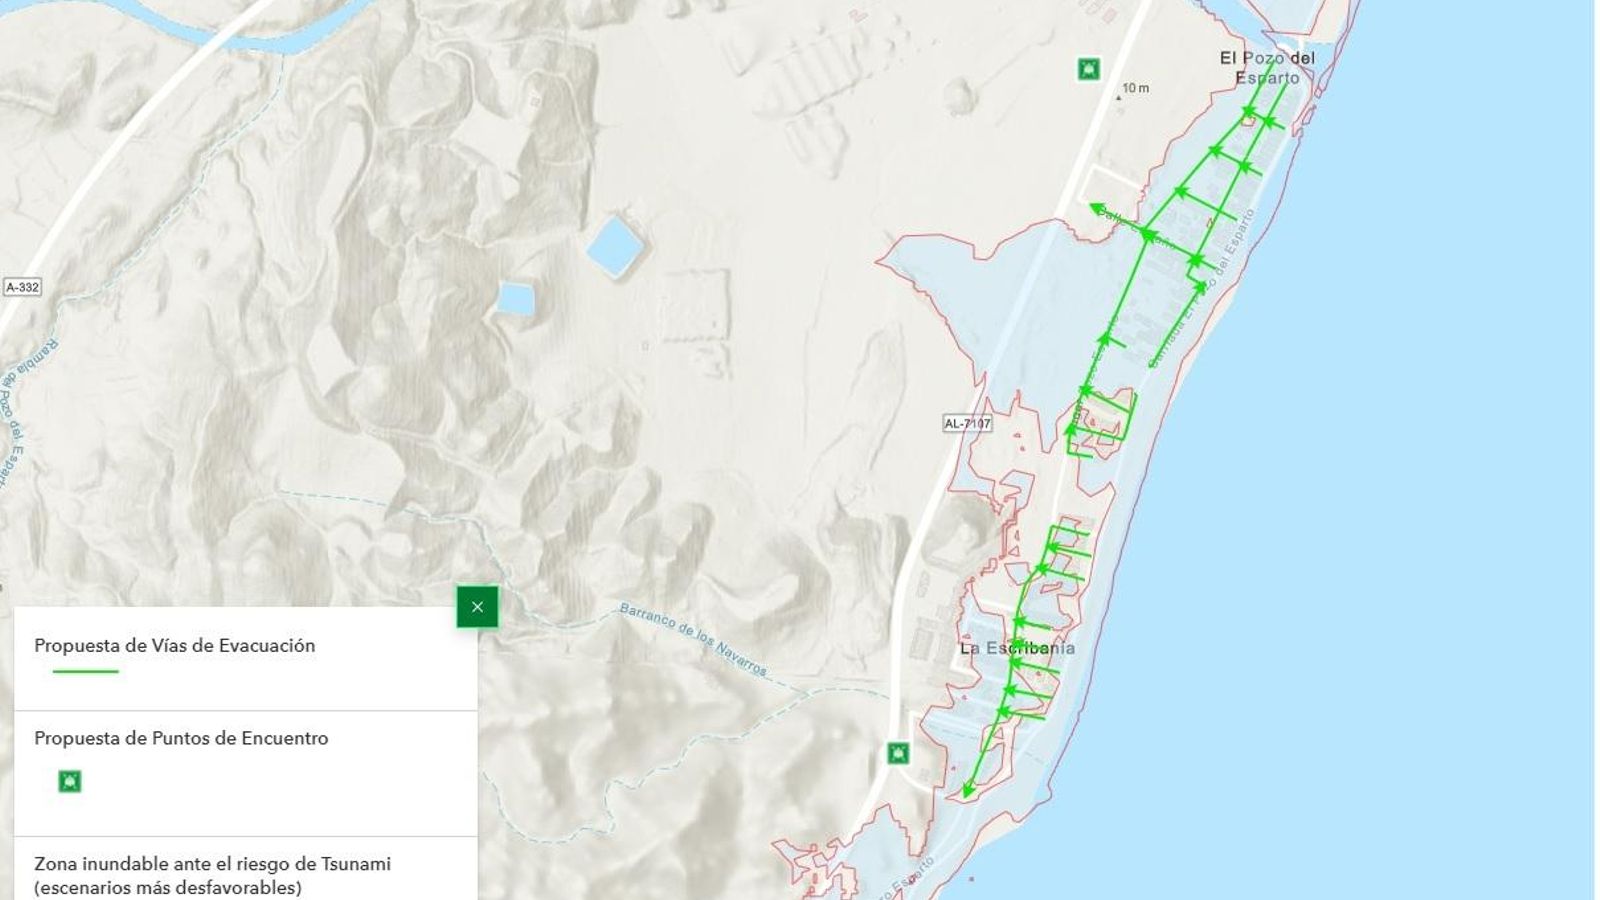Click the Rambla del Pozo del Esparto label near A-332

[x=18, y=410]
